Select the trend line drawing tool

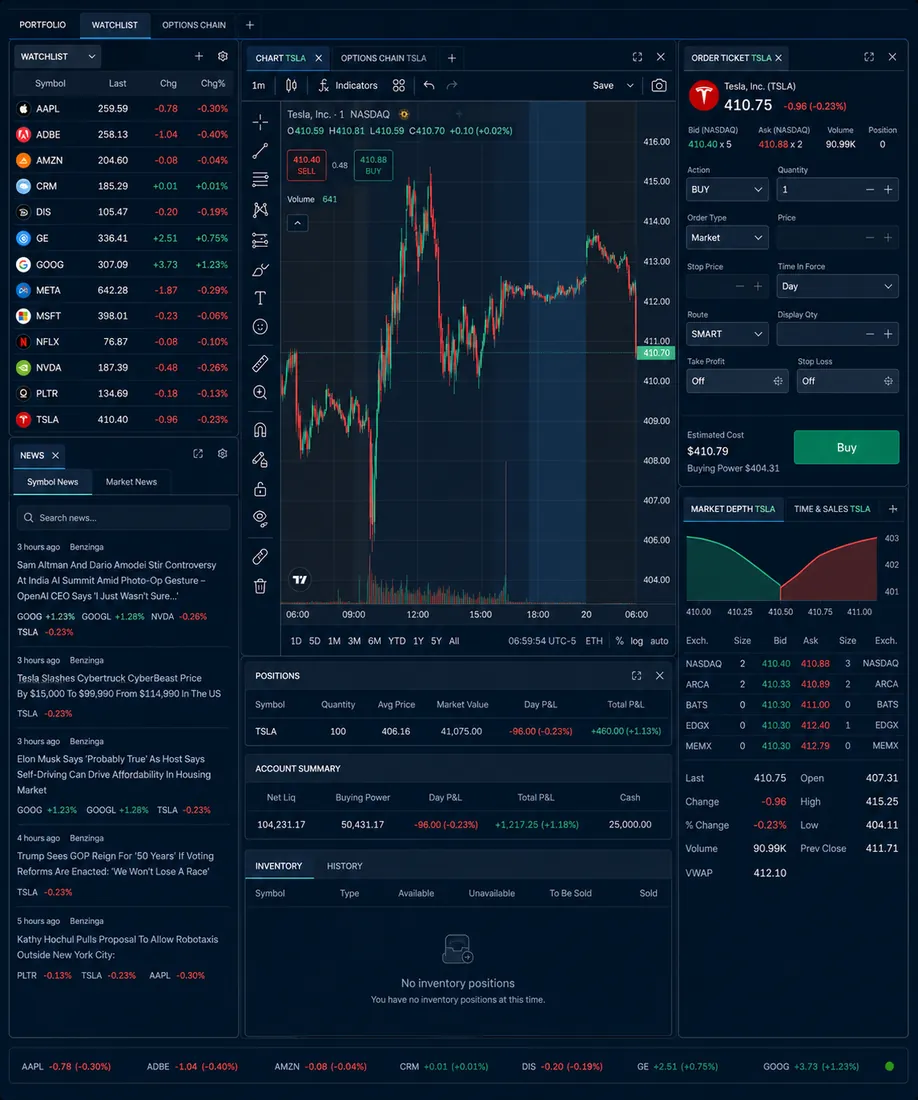tap(260, 151)
